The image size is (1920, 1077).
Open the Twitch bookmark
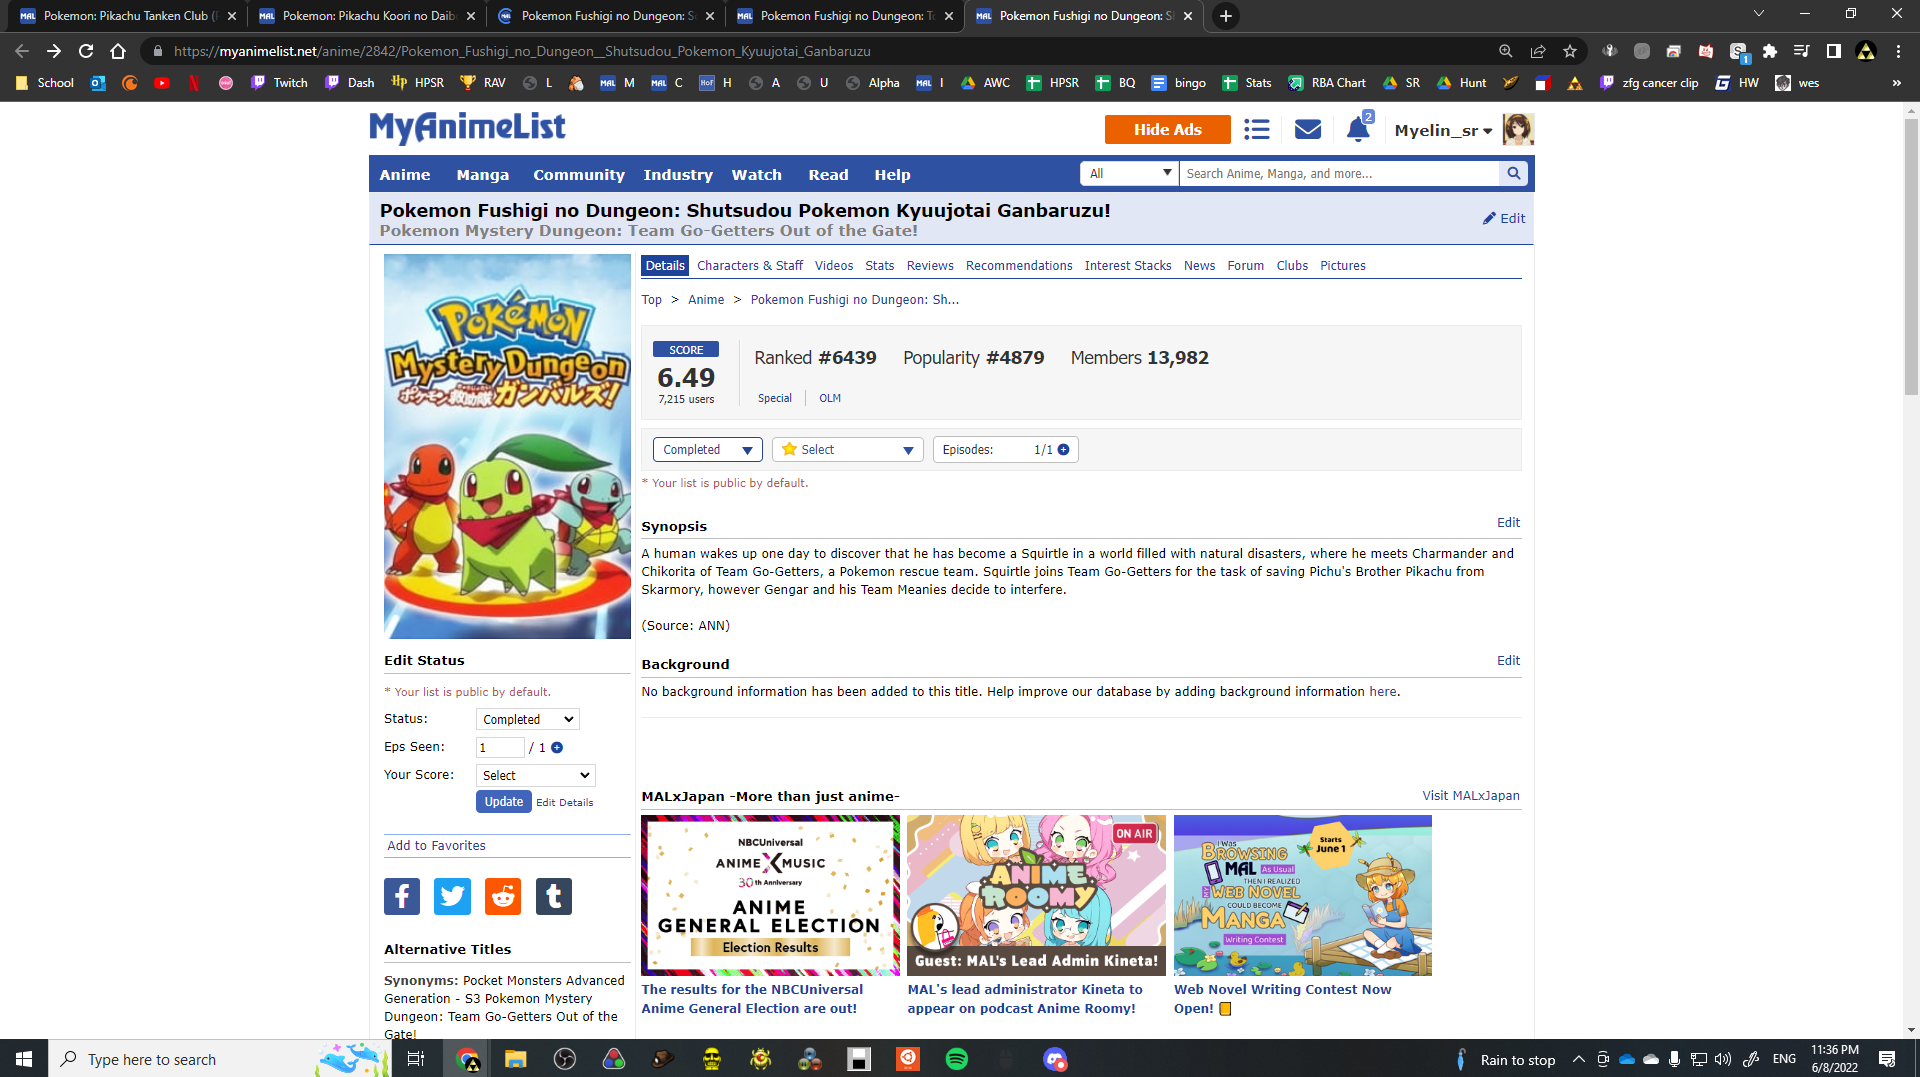pyautogui.click(x=279, y=83)
